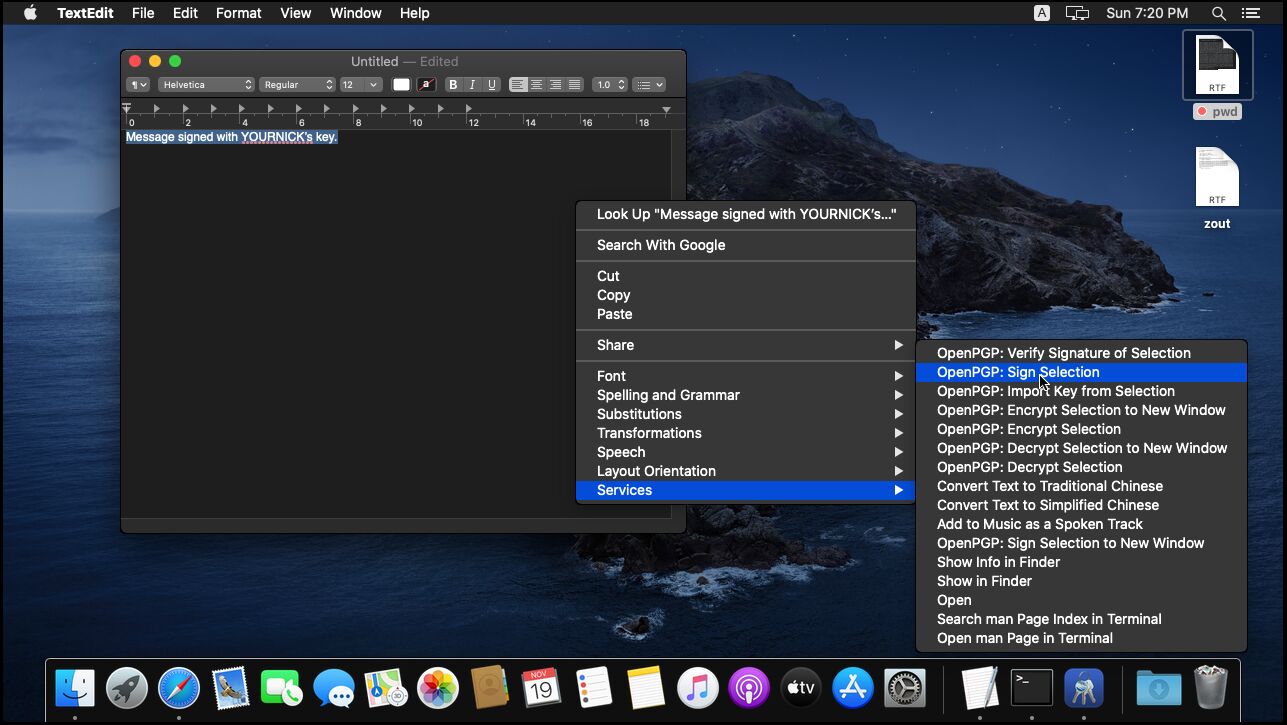Open System Preferences in the Dock
1287x725 pixels.
point(905,688)
